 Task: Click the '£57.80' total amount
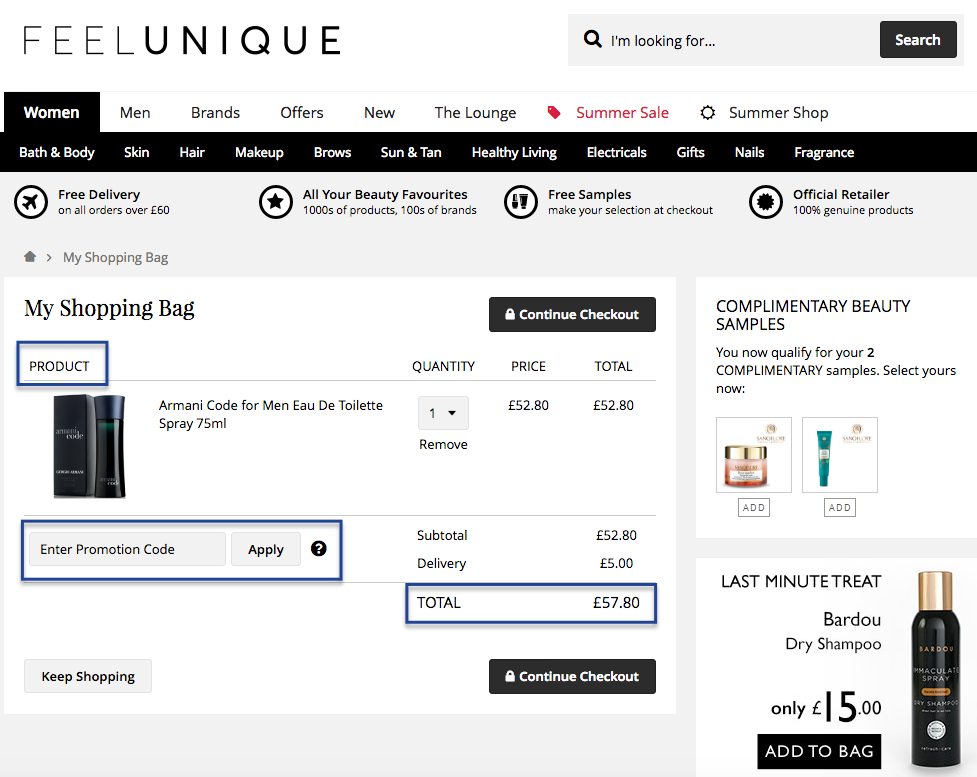[x=616, y=603]
